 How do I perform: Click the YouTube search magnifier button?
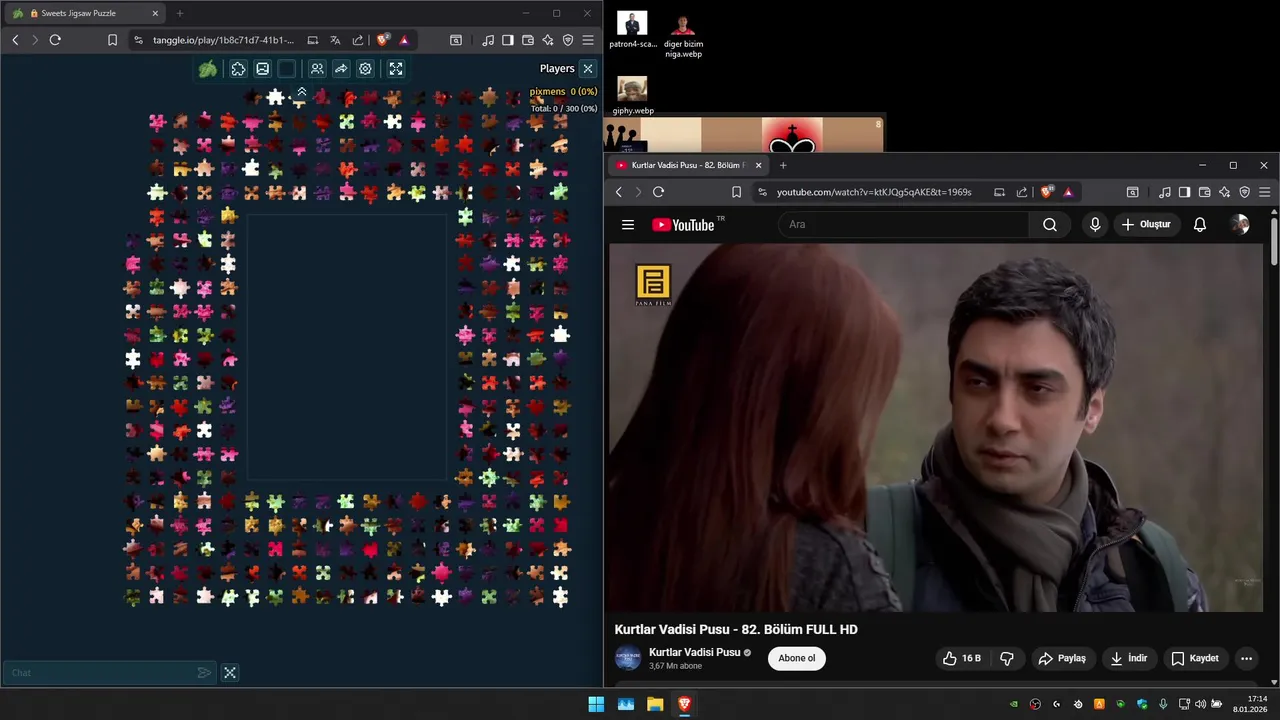point(1050,225)
